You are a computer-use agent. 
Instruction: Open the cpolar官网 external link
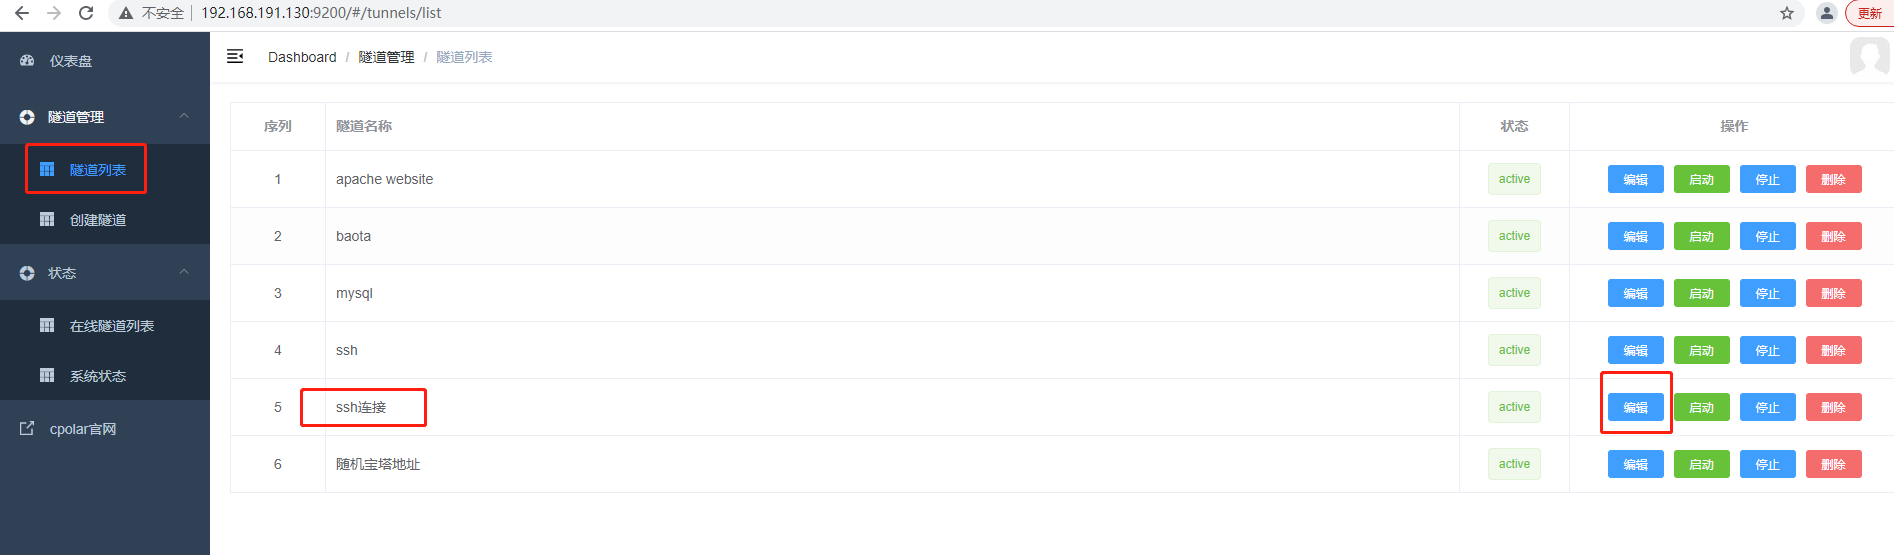pos(68,429)
